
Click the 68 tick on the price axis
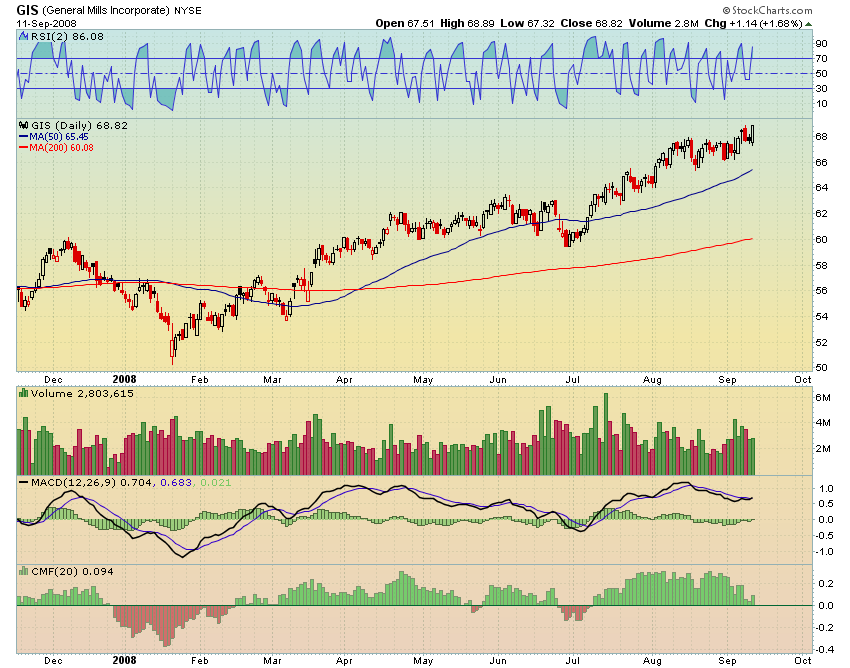(x=821, y=137)
